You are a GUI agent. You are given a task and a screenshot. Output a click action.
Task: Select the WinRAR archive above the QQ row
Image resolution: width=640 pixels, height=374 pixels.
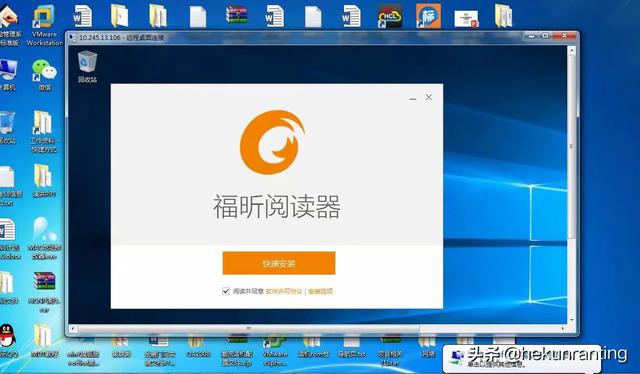coord(44,292)
